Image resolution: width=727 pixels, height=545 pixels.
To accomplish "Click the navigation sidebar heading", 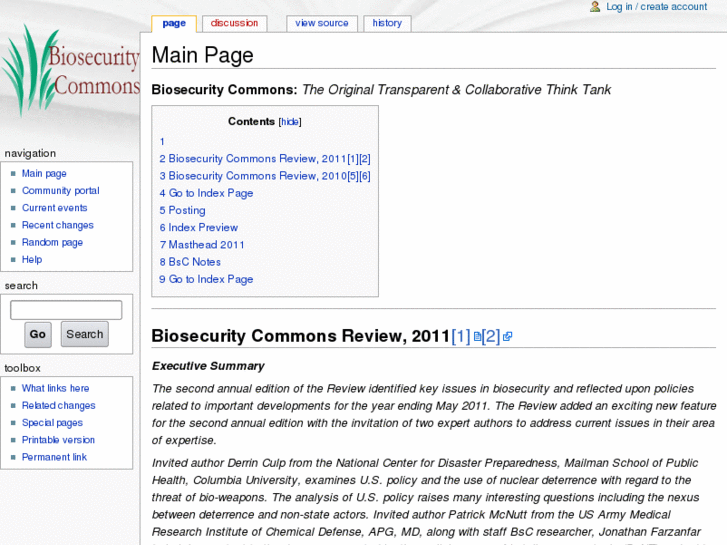I will click(30, 154).
